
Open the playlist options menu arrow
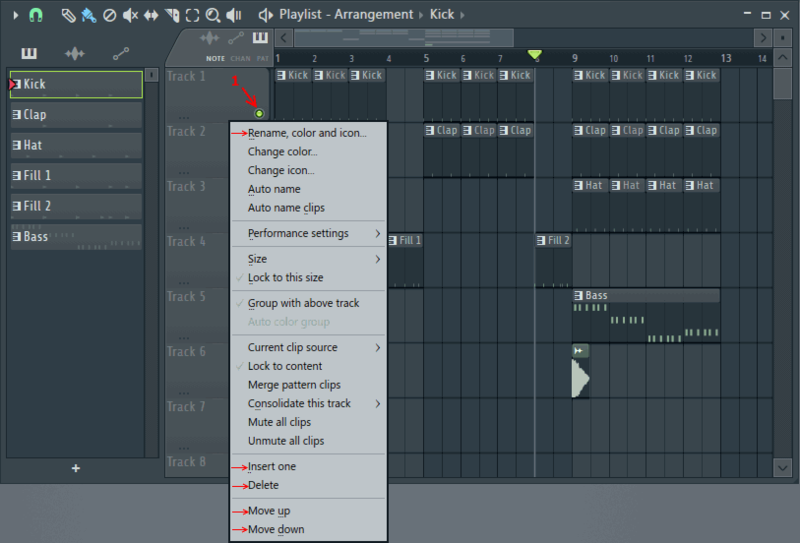(16, 15)
